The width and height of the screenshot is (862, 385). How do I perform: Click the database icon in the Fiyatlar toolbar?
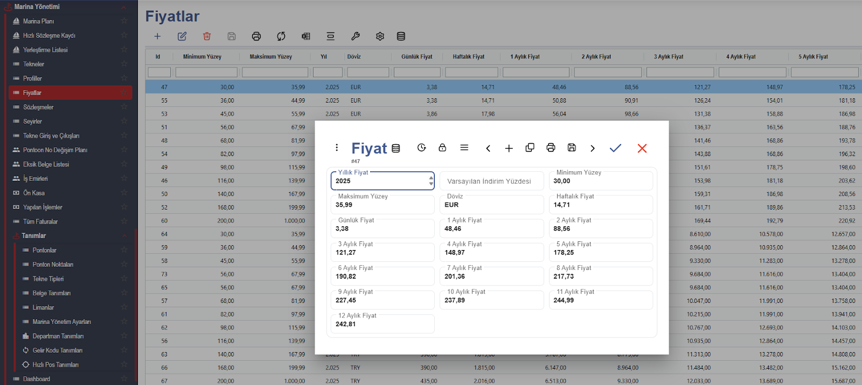pos(401,36)
